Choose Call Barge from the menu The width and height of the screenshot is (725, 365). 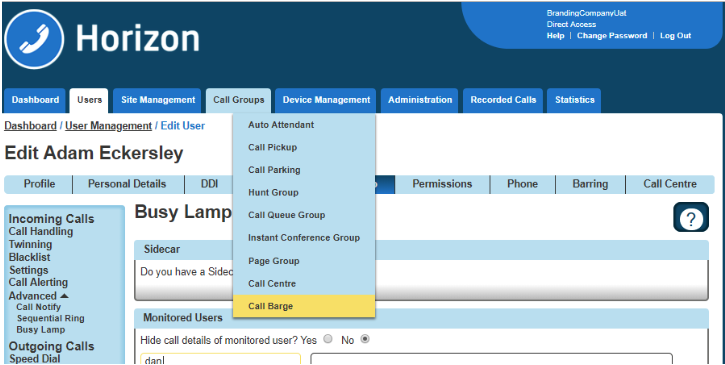pyautogui.click(x=304, y=306)
